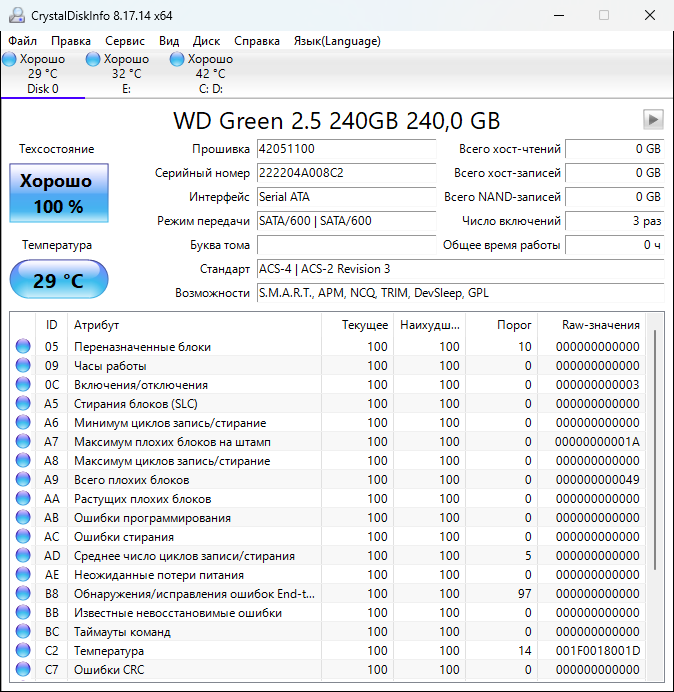Viewport: 674px width, 692px height.
Task: Click the Всего хост-записей value field
Action: (x=614, y=173)
